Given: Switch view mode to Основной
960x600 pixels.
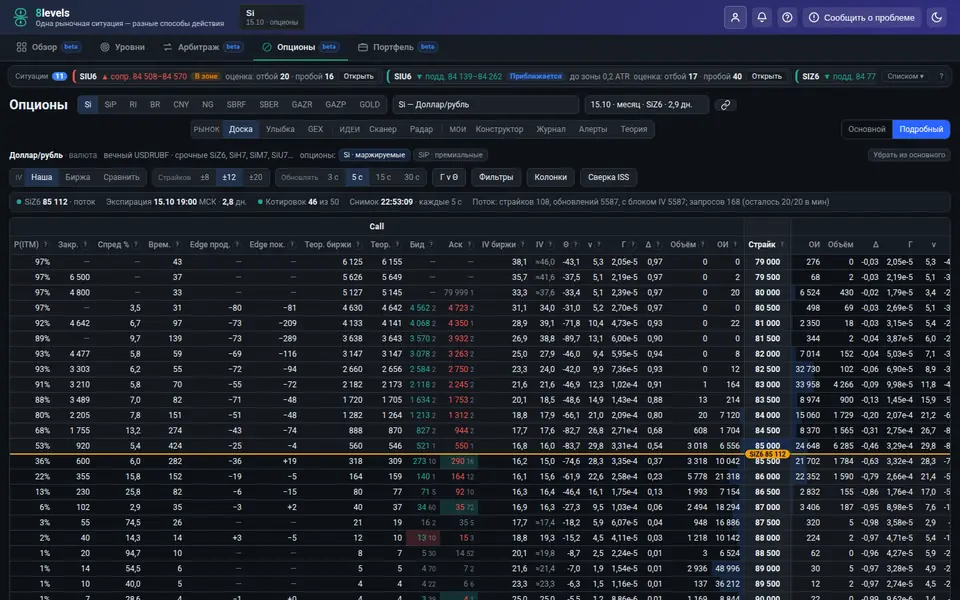Looking at the screenshot, I should (x=866, y=129).
